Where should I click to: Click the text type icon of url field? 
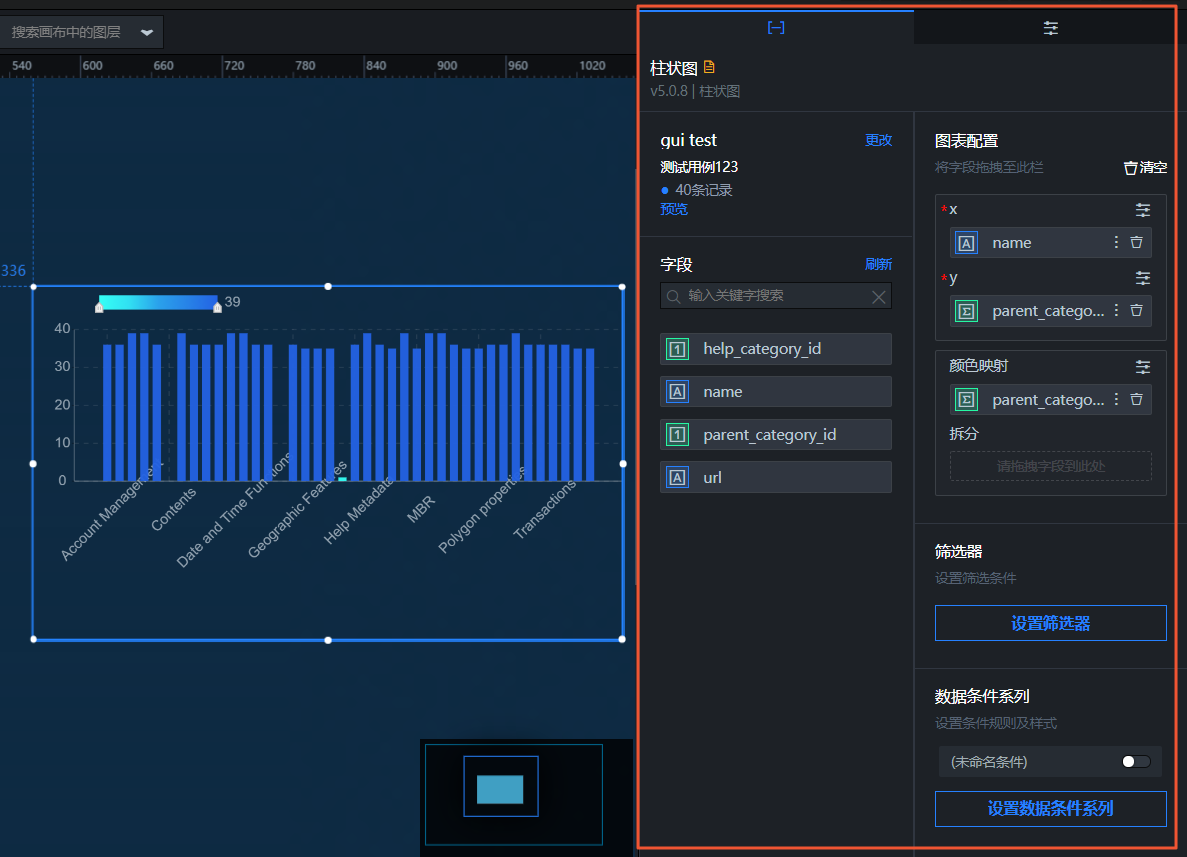(x=677, y=478)
